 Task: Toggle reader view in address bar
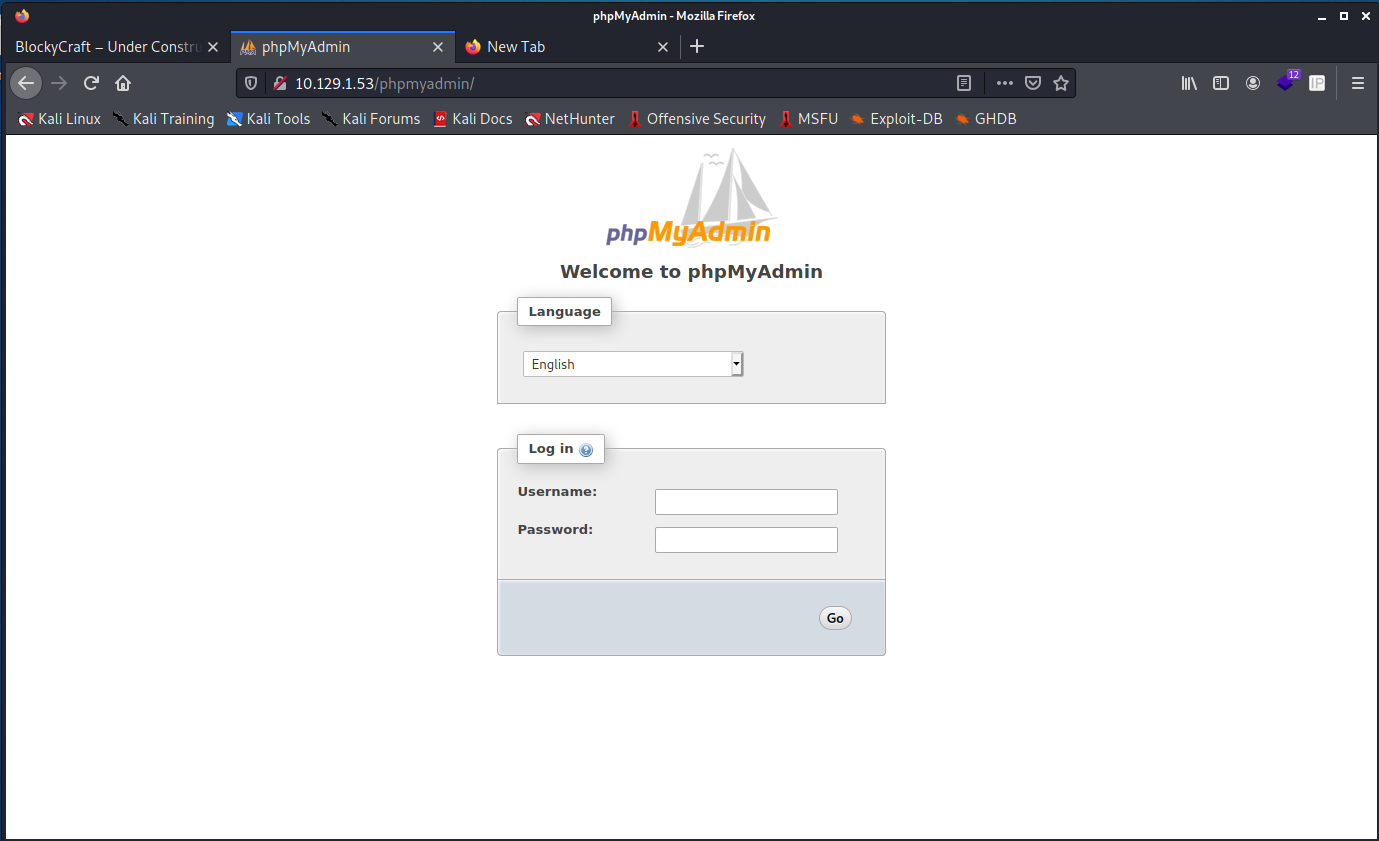[x=963, y=83]
